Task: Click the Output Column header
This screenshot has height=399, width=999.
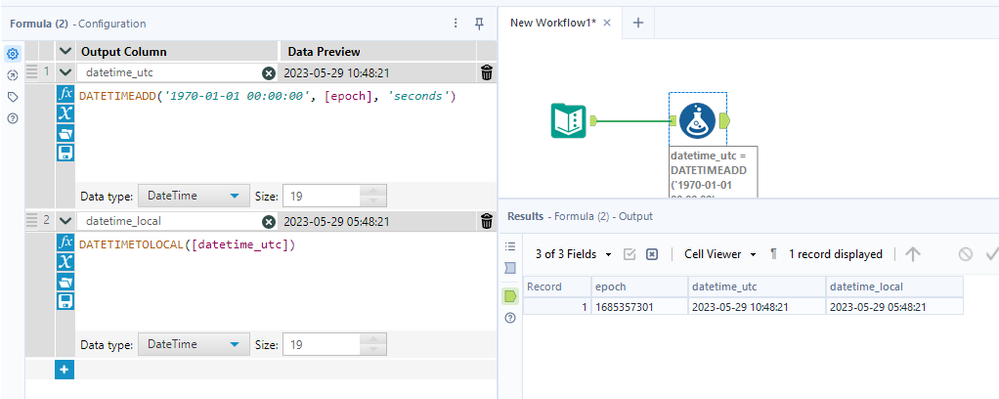Action: (x=177, y=52)
